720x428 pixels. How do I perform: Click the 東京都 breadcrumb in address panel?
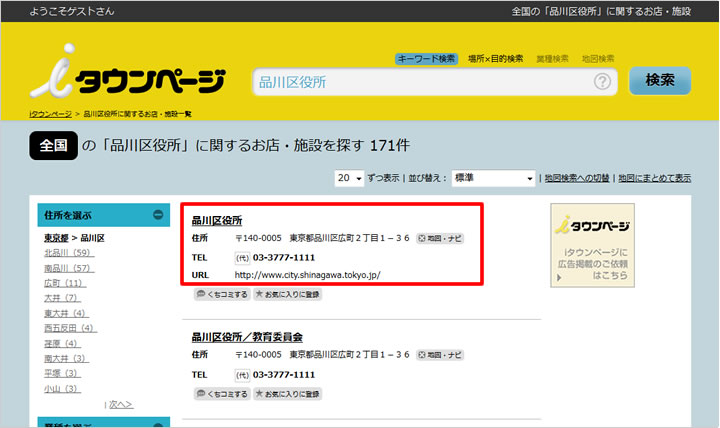click(56, 238)
